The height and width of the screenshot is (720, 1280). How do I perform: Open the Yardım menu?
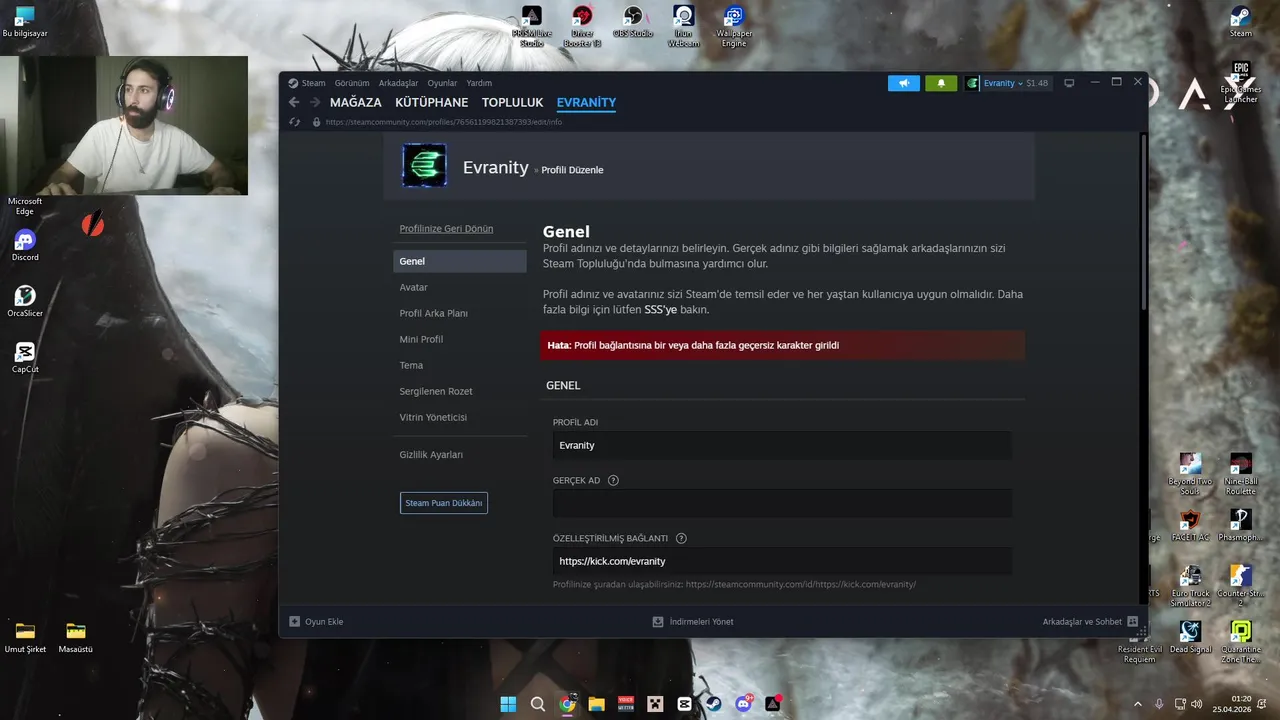479,83
